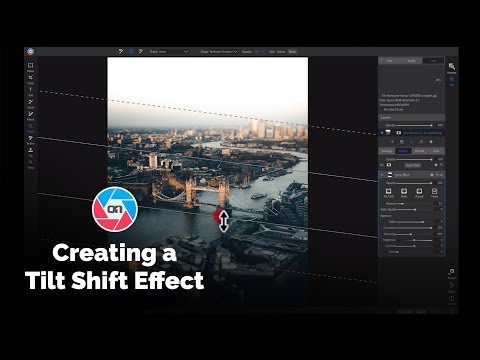480x360 pixels.
Task: Select the Transform (Move) tool
Action: pos(30,67)
